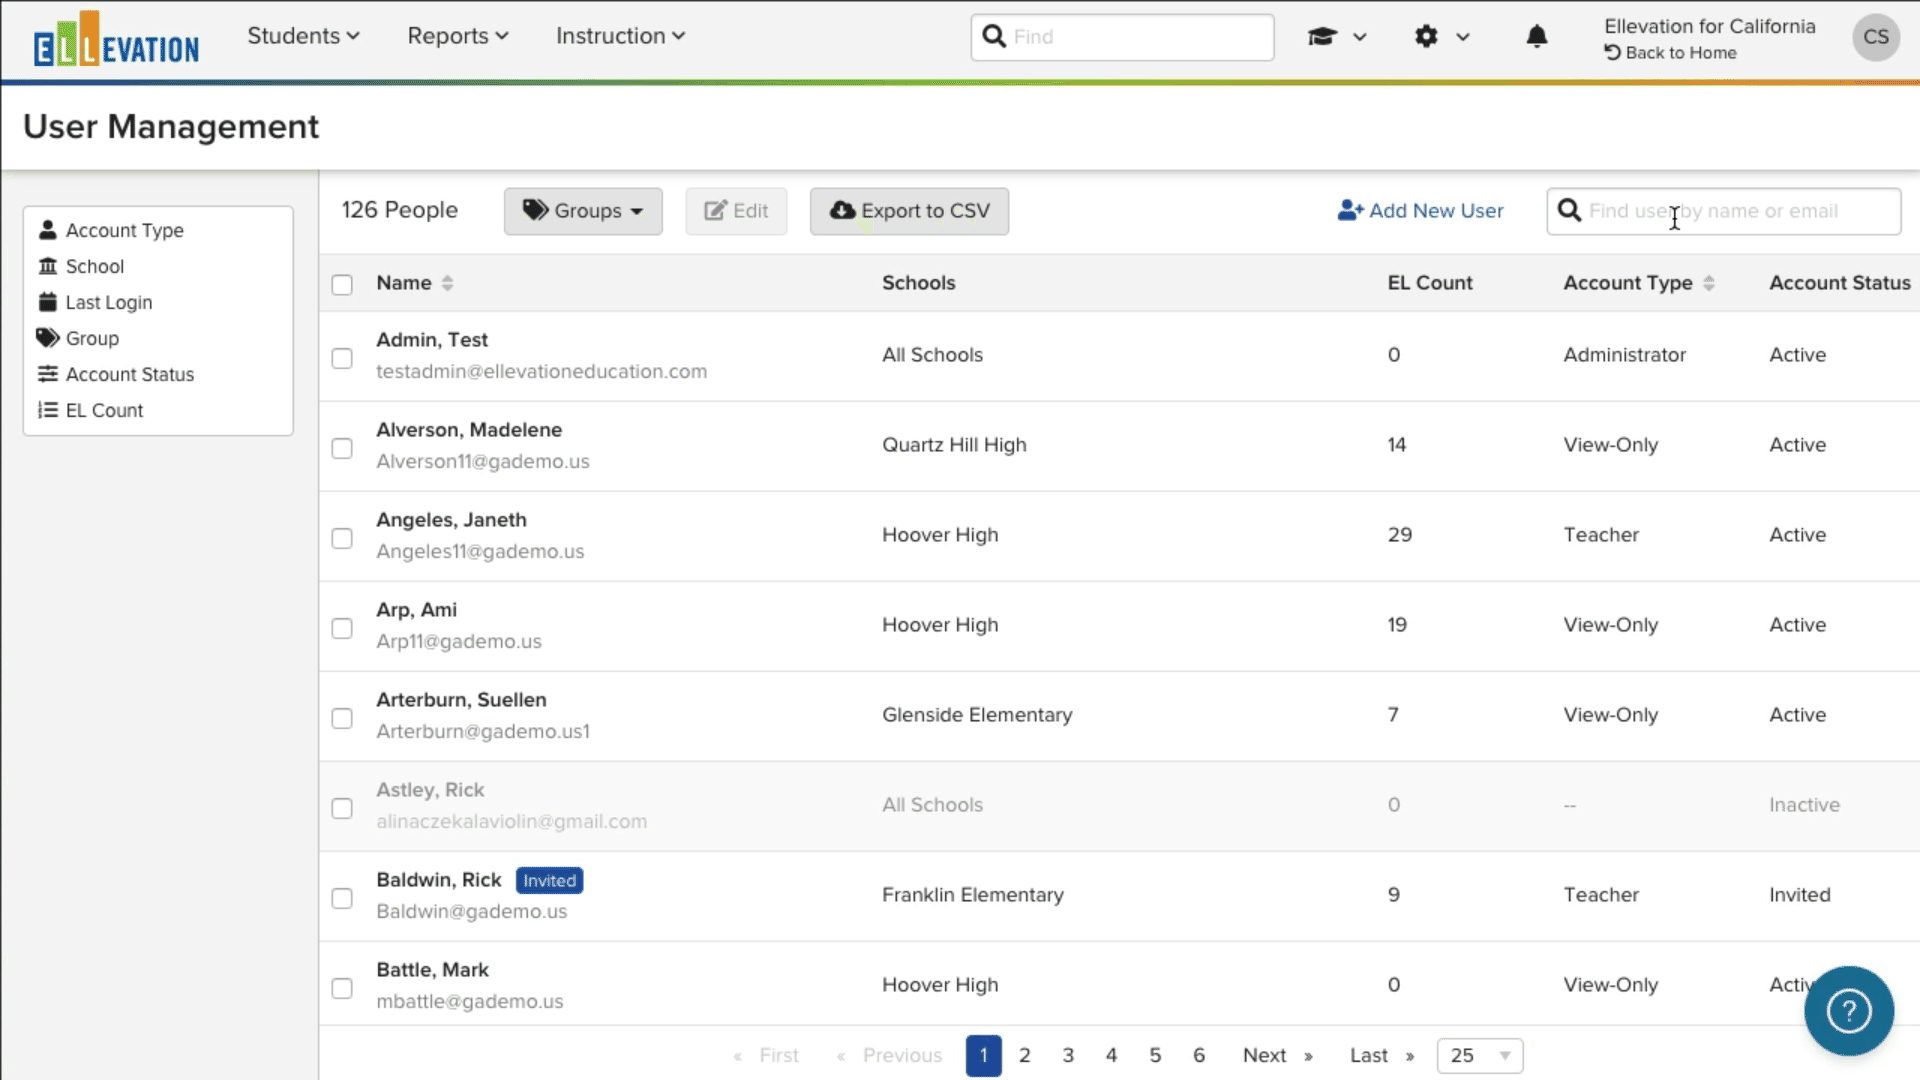Open the settings gear icon
The height and width of the screenshot is (1080, 1920).
(x=1426, y=37)
